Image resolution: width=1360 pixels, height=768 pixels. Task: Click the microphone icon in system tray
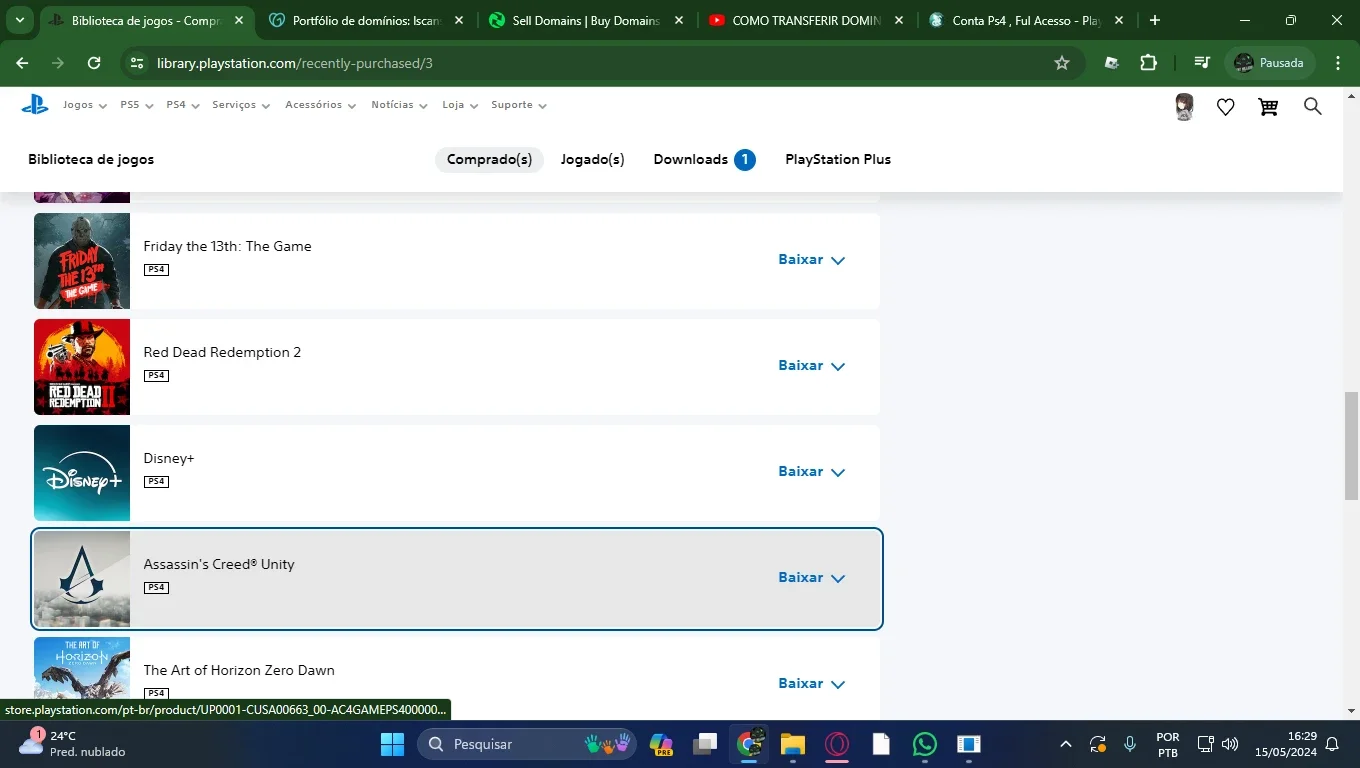pos(1130,744)
